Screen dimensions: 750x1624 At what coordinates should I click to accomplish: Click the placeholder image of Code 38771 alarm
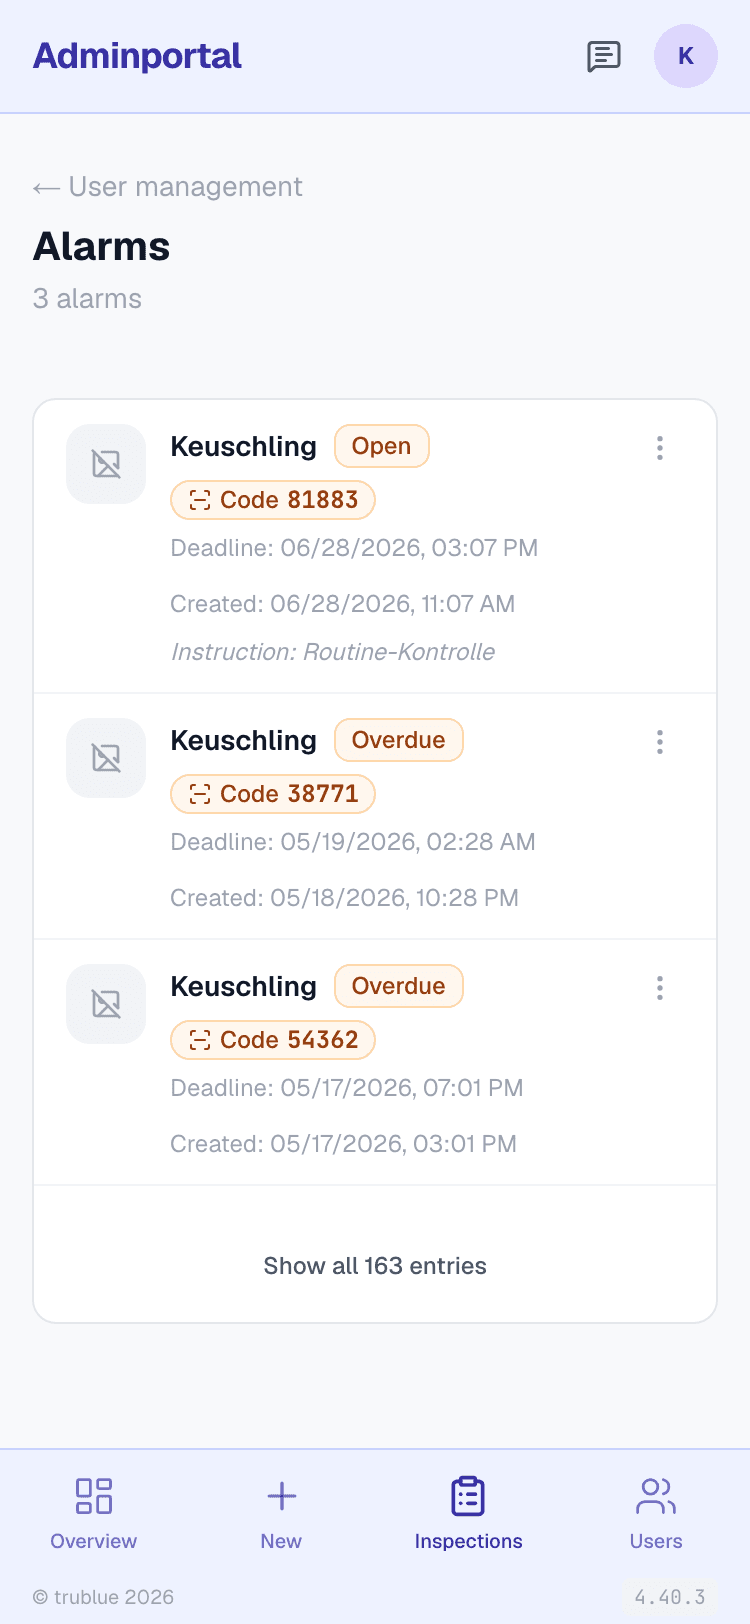106,758
